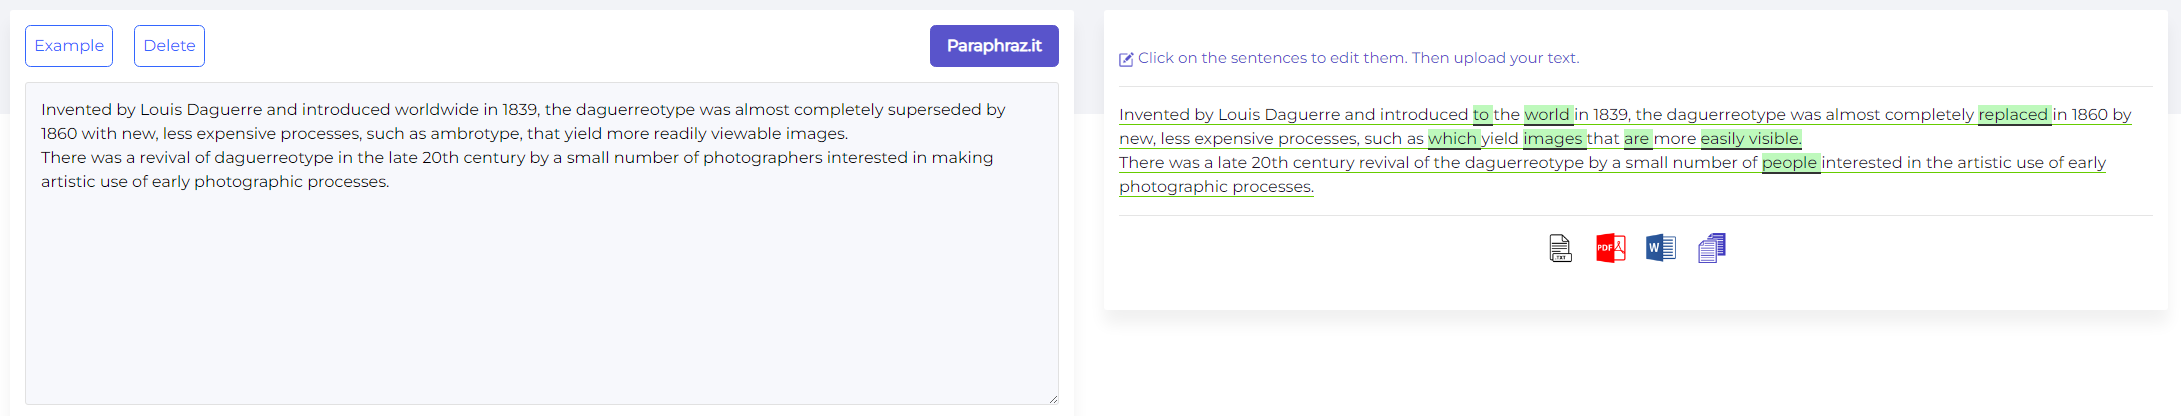Focus the original text input area

pos(540,280)
